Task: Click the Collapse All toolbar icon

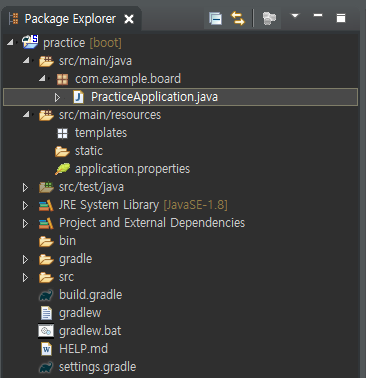Action: point(215,19)
